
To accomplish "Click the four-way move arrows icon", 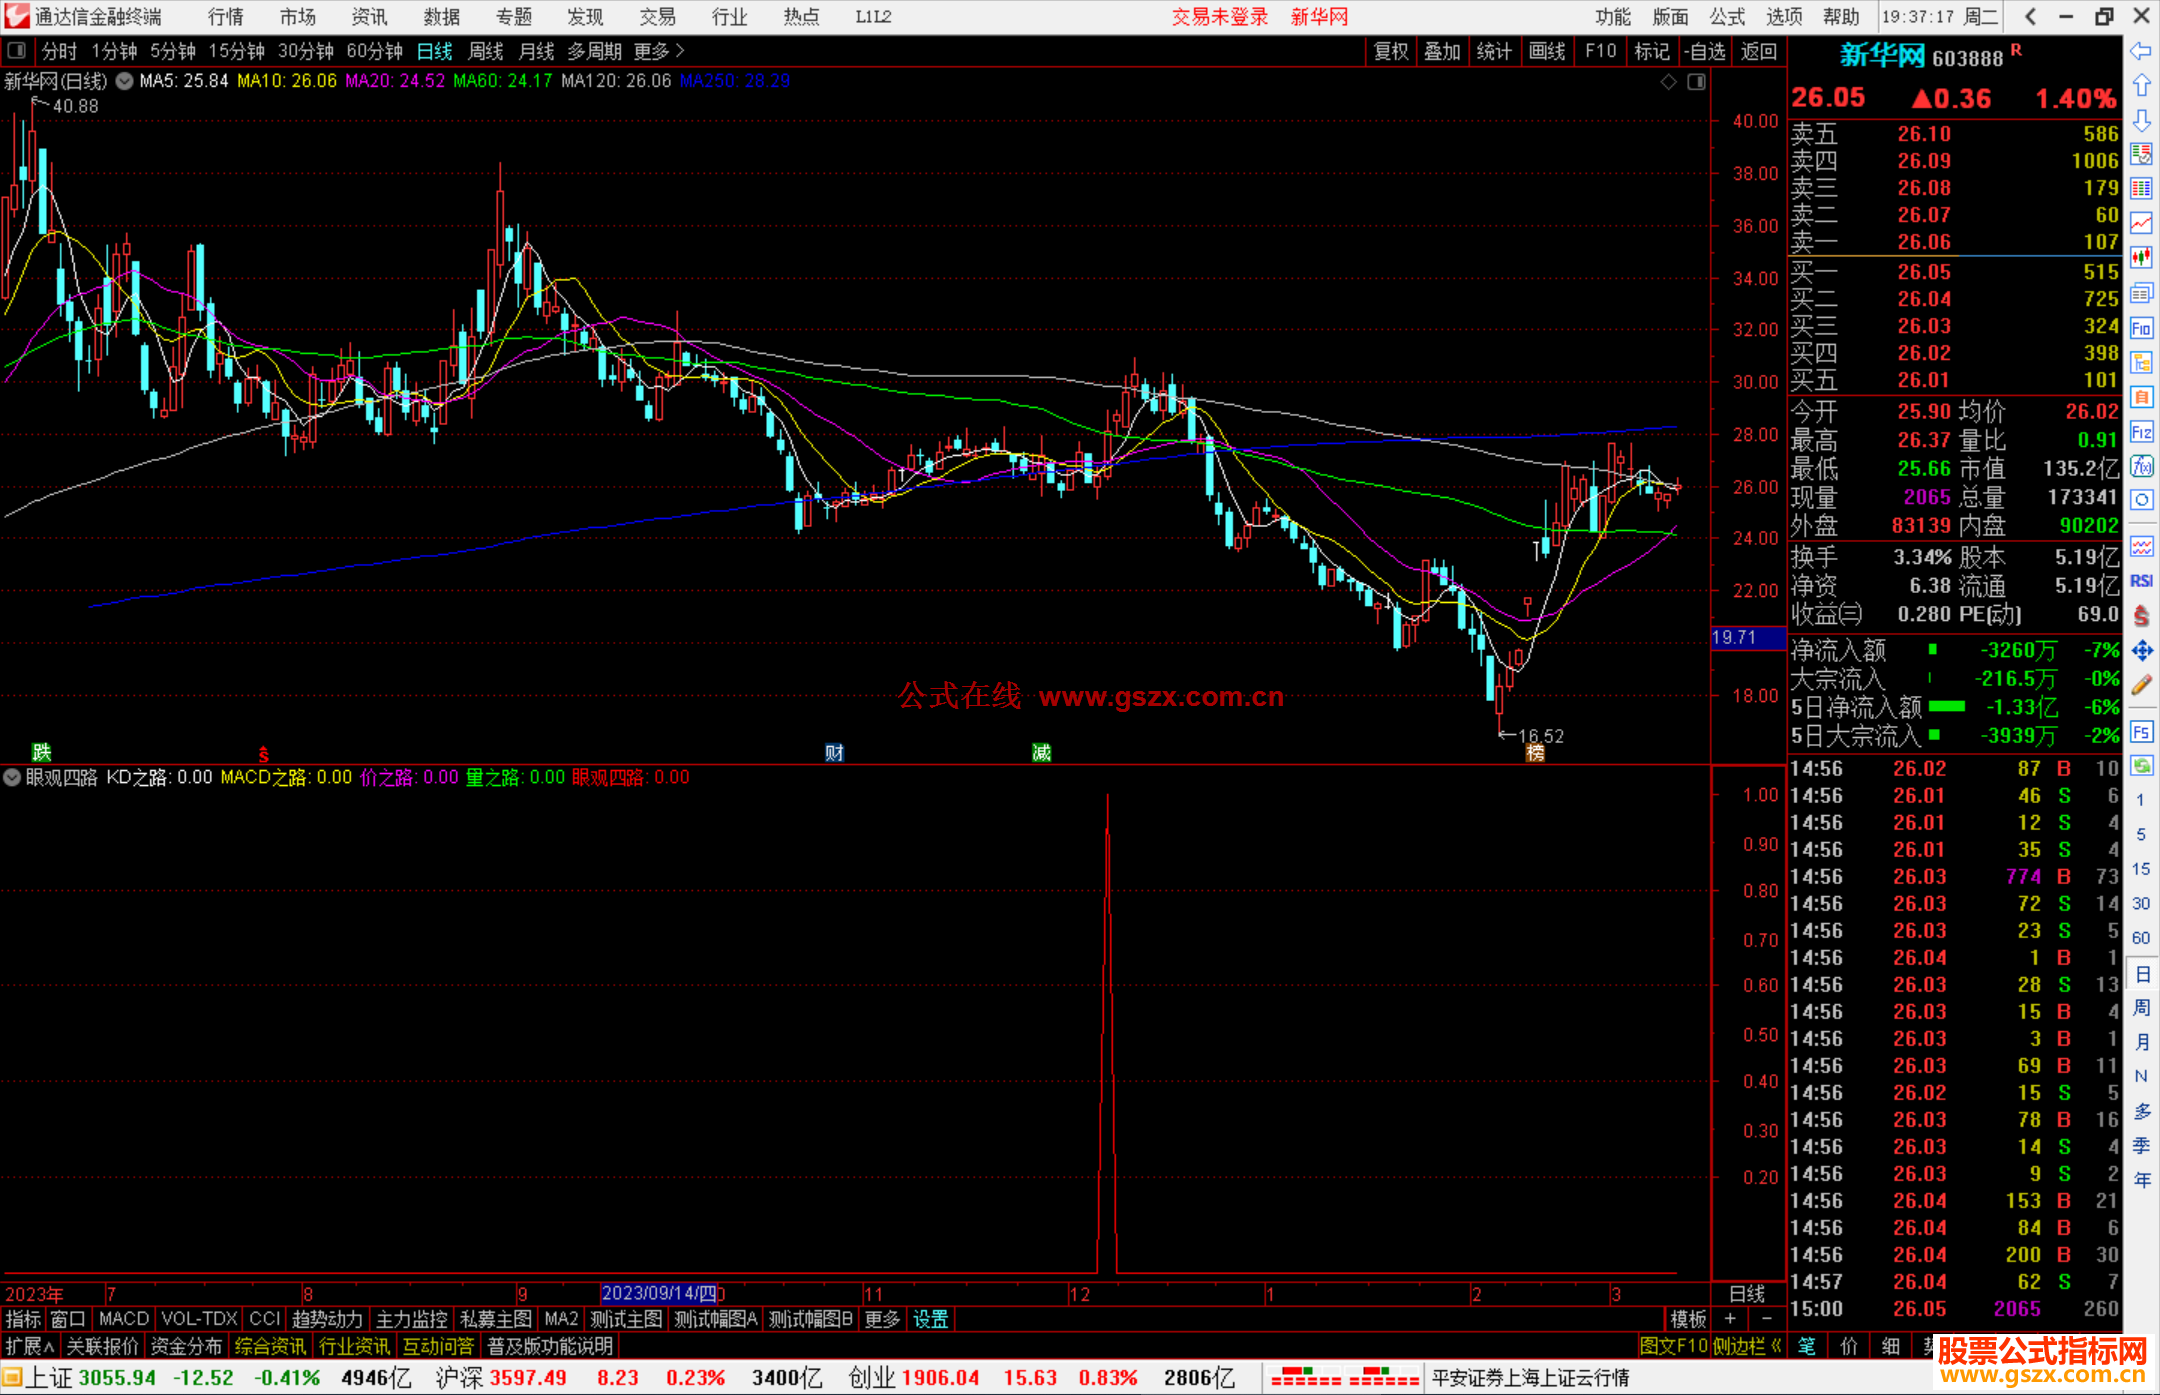I will click(x=2141, y=651).
